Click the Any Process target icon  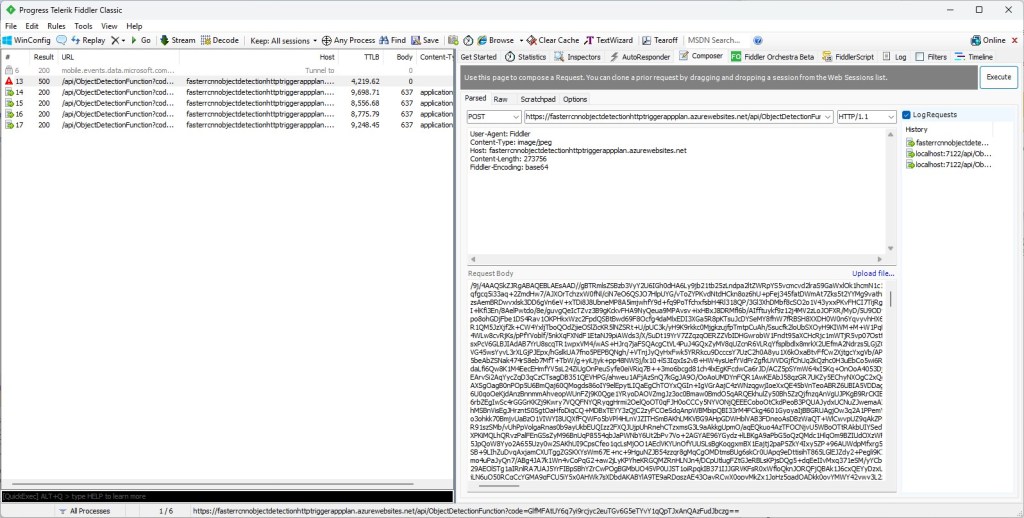(325, 40)
